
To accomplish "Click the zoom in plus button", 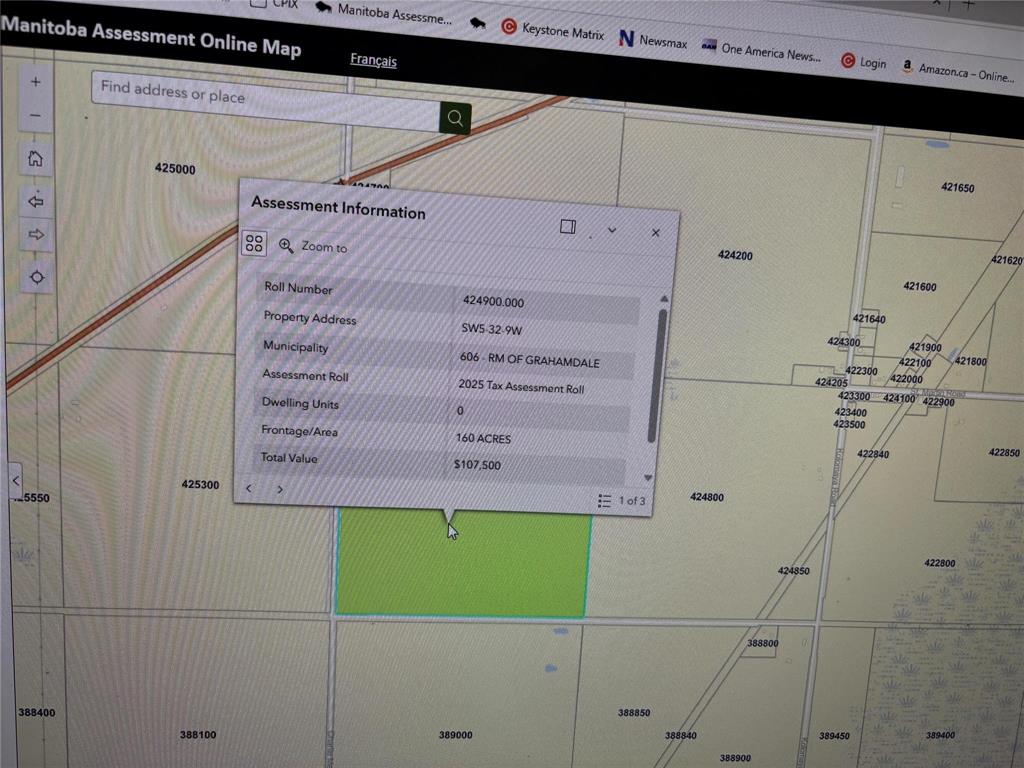I will click(35, 82).
